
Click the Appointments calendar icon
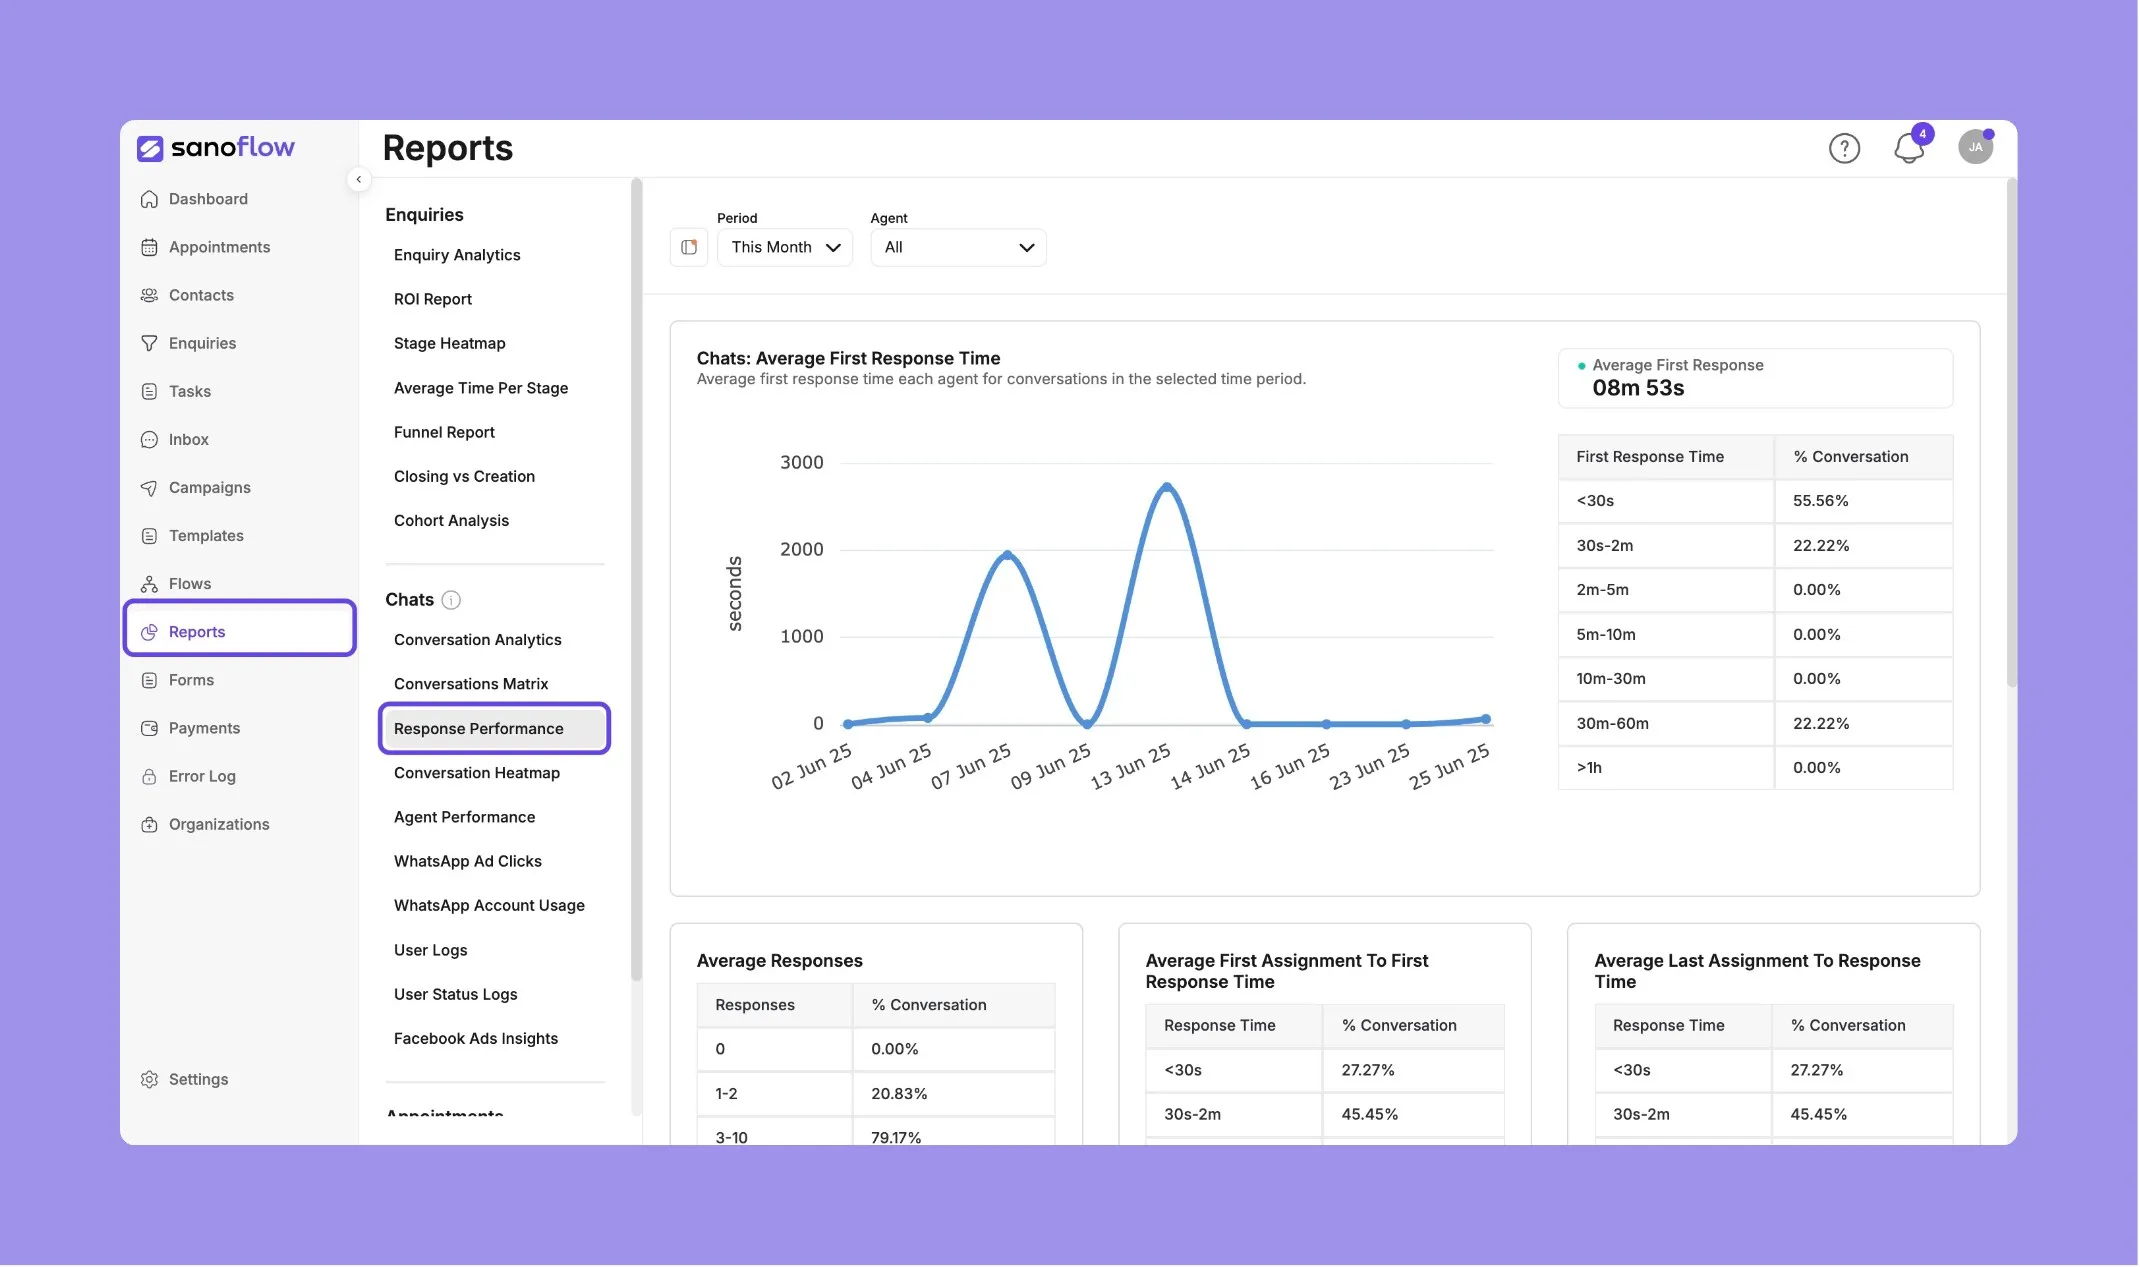tap(149, 247)
